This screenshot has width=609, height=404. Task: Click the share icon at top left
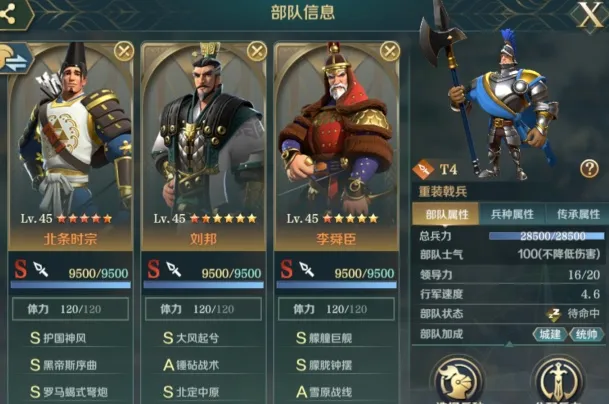tap(9, 15)
